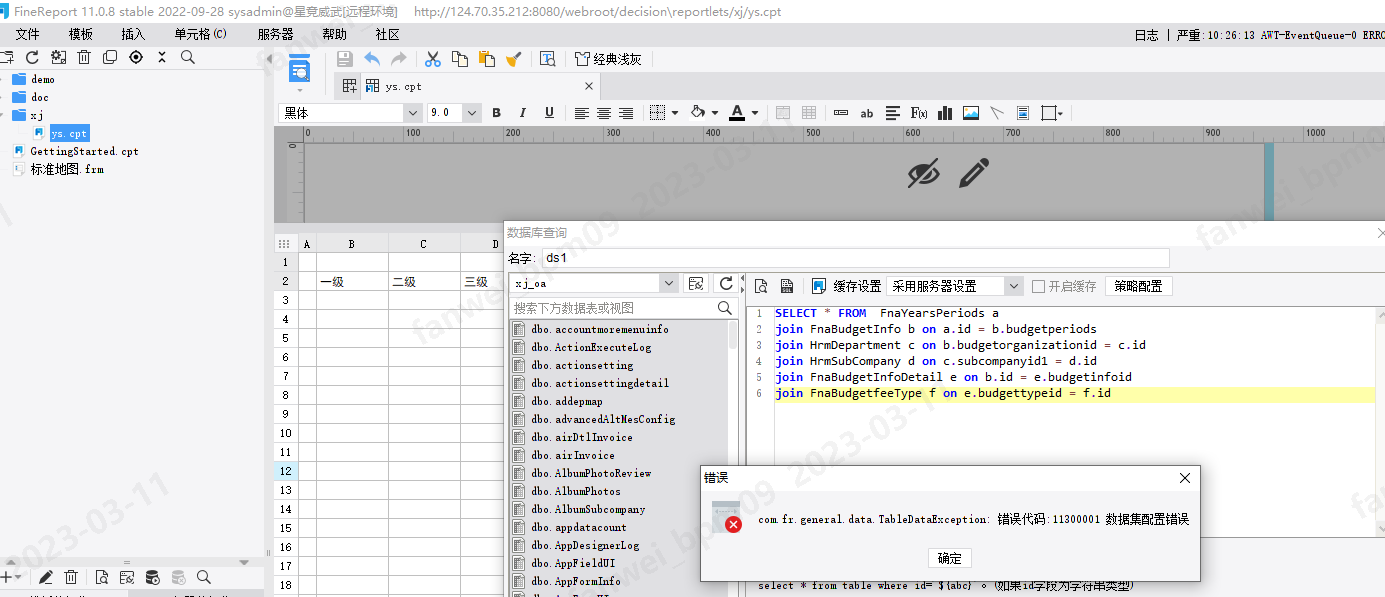The image size is (1385, 597).
Task: Open the 采用服务器设置 cache dropdown
Action: point(1014,286)
